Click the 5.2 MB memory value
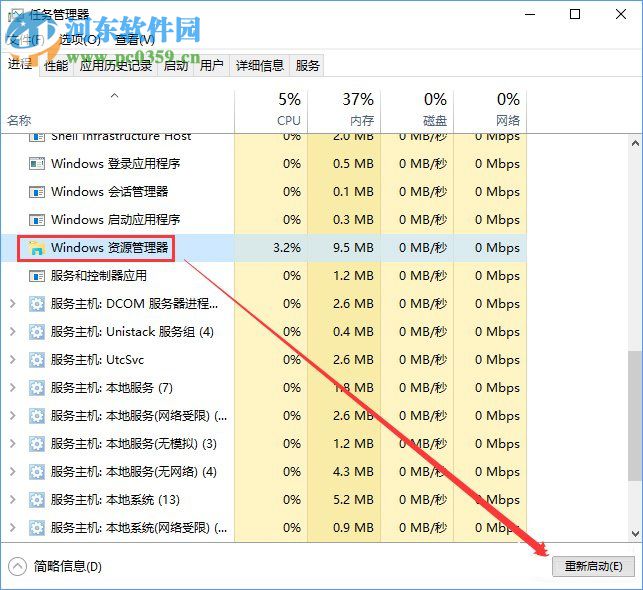The image size is (643, 590). coord(353,500)
